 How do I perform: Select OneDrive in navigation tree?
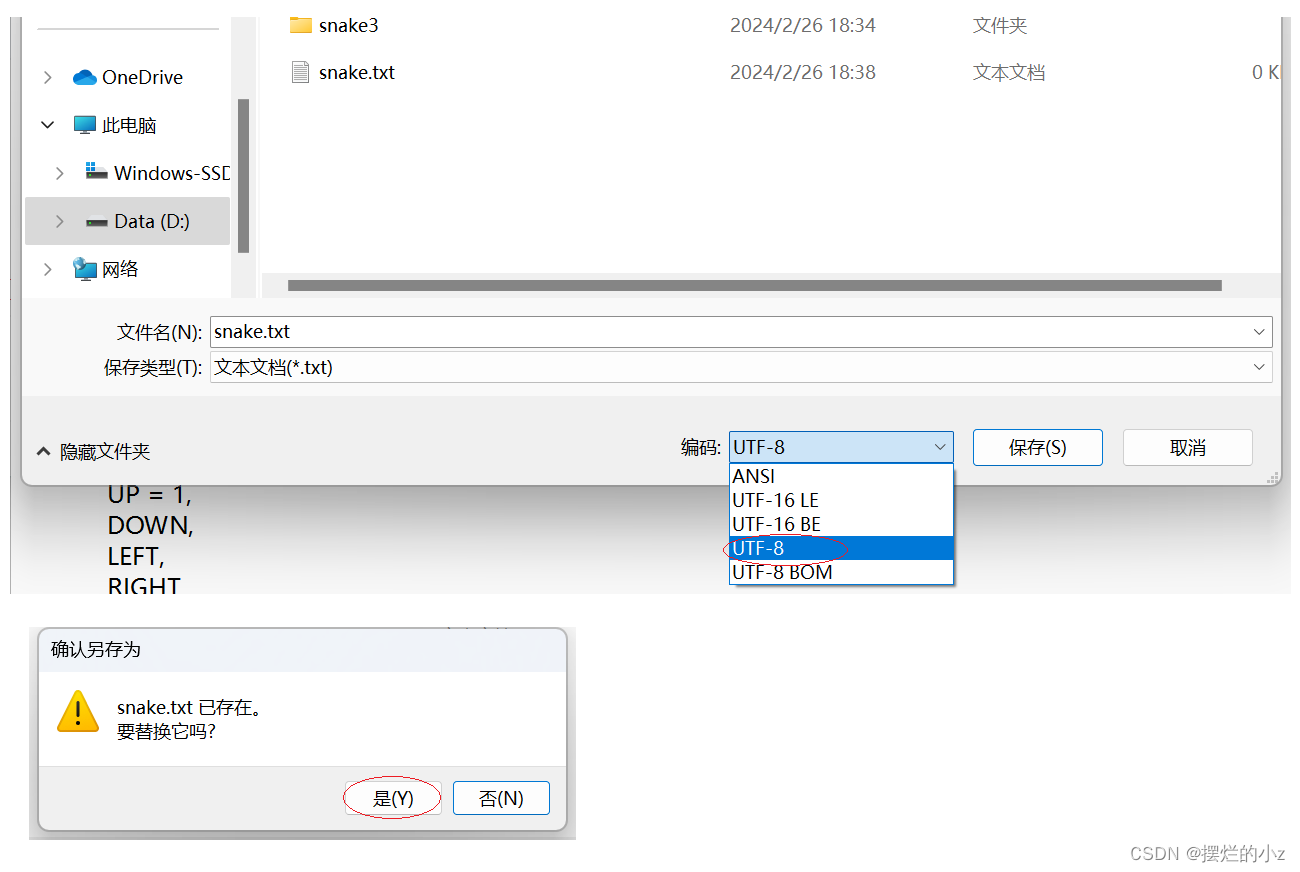pyautogui.click(x=142, y=77)
